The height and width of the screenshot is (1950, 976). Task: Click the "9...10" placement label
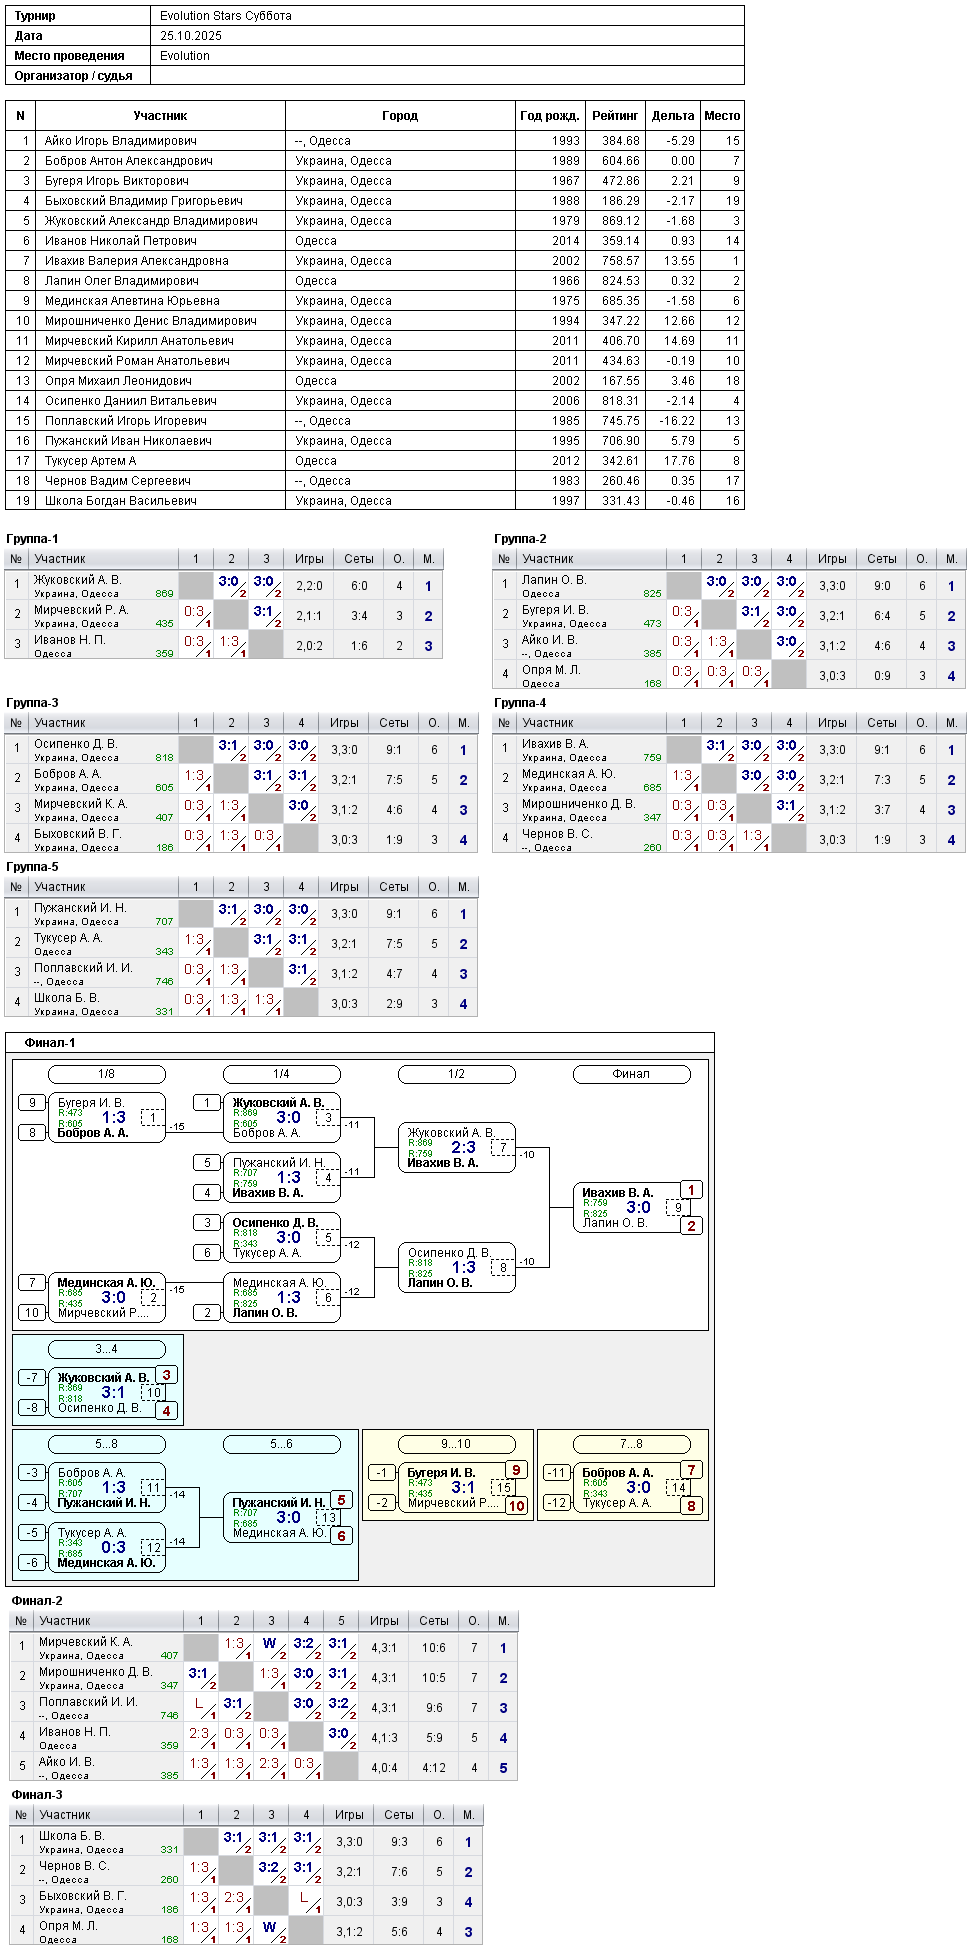point(456,1444)
